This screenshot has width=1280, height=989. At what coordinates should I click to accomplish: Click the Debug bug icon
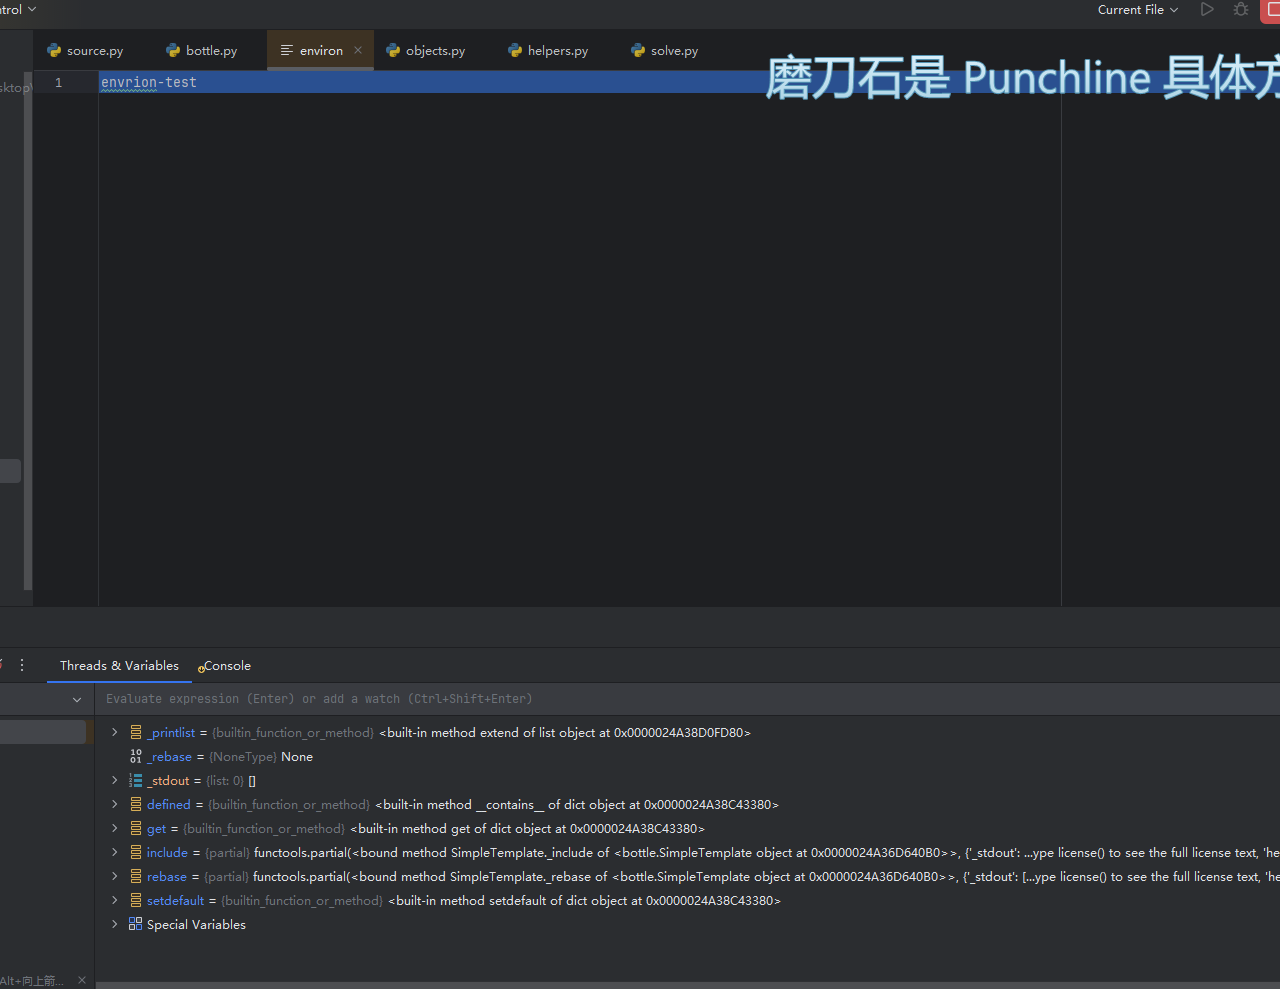pyautogui.click(x=1241, y=10)
